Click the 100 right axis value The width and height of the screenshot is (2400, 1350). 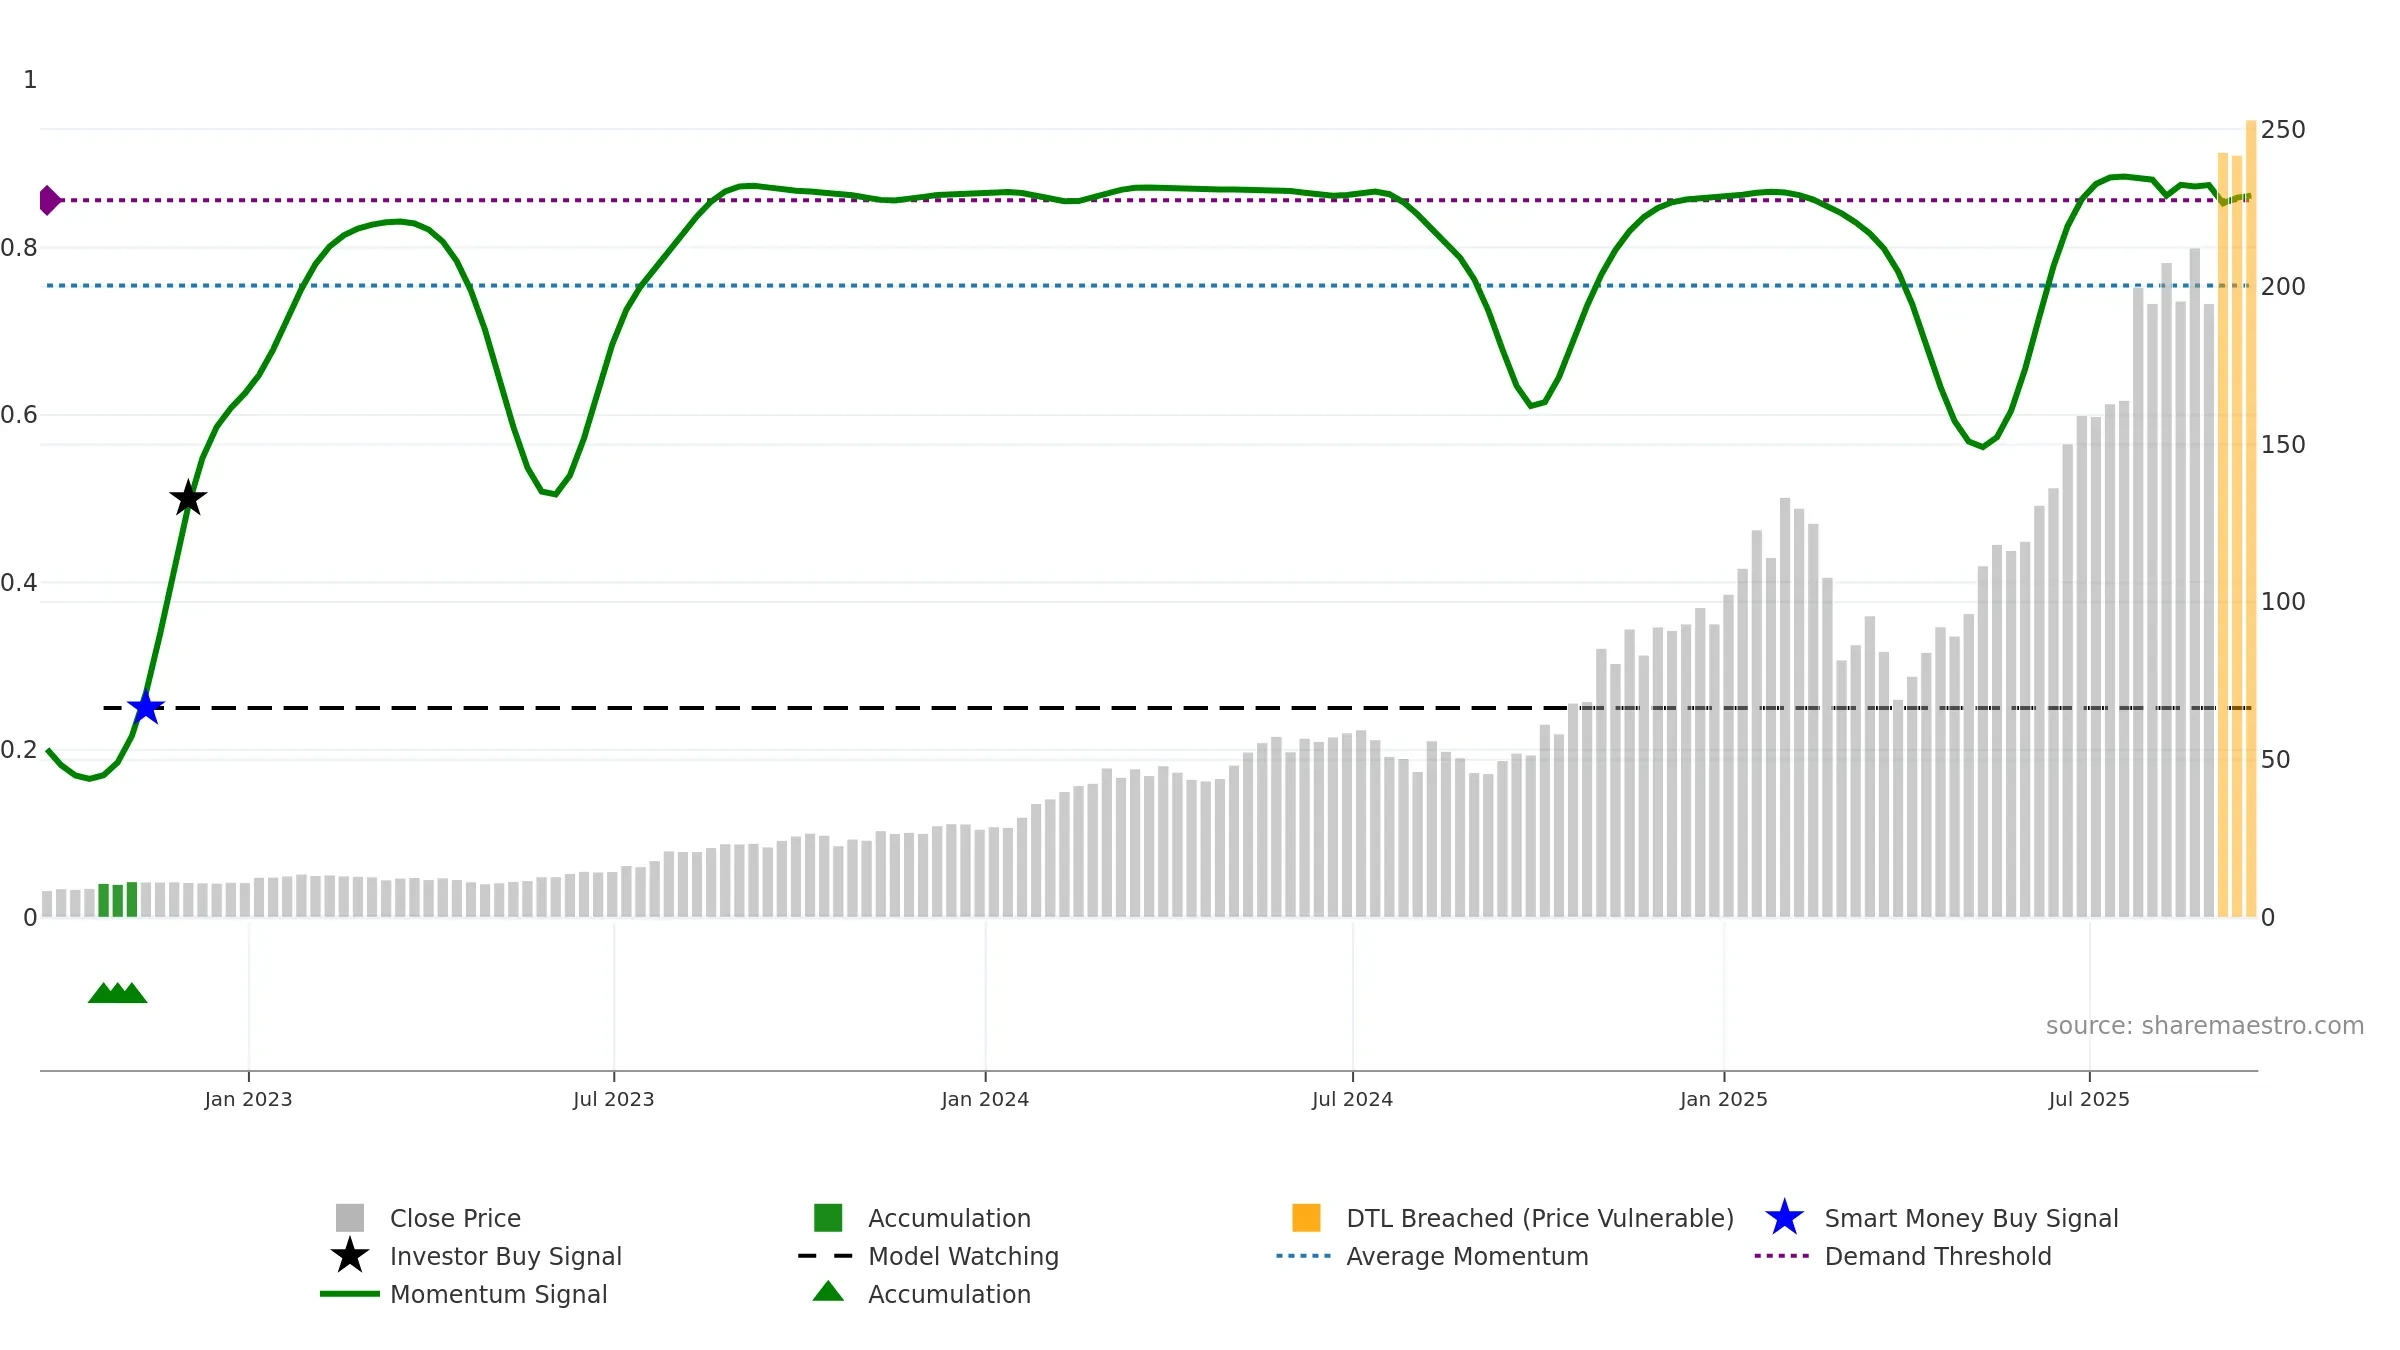click(x=2283, y=602)
